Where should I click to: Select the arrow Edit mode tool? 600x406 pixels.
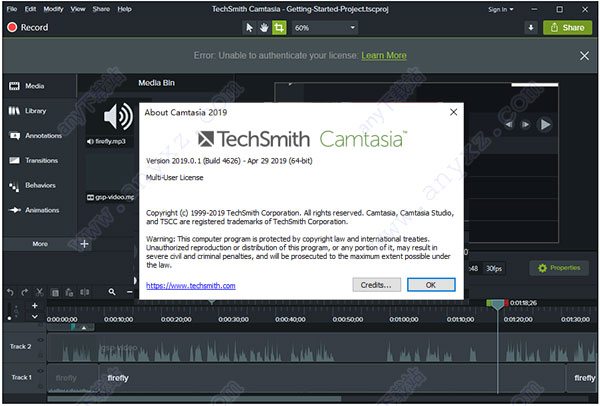[x=249, y=28]
